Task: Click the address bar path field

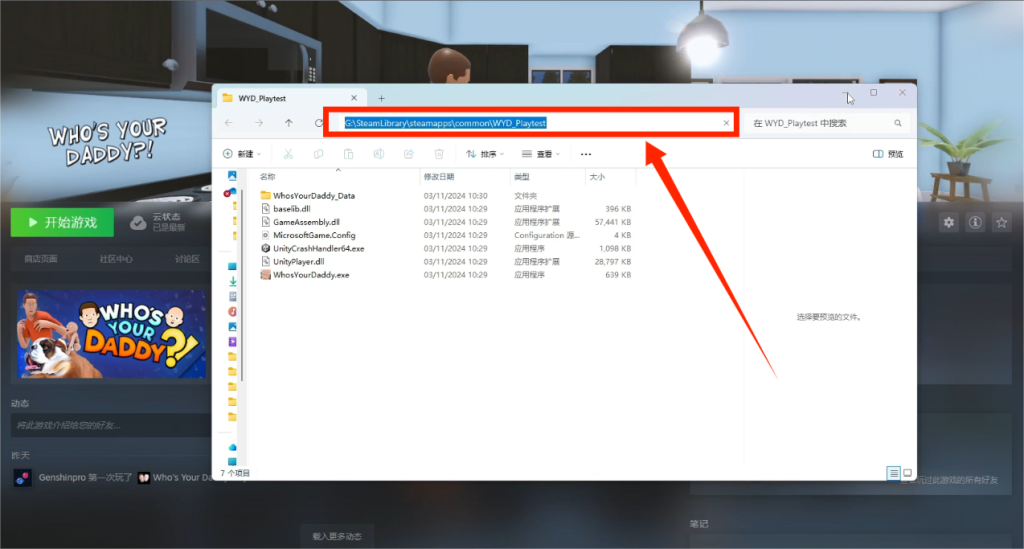Action: click(532, 123)
